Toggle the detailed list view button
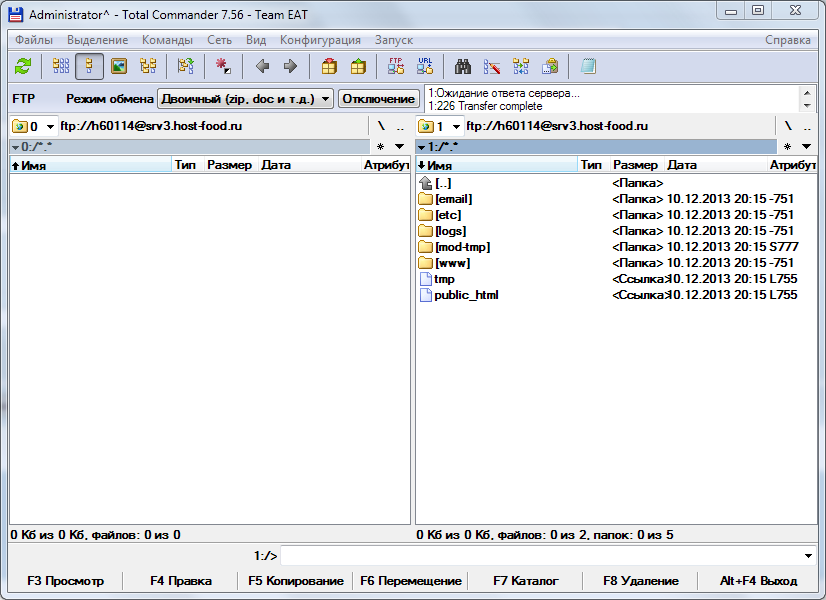Viewport: 826px width, 600px height. pos(89,66)
